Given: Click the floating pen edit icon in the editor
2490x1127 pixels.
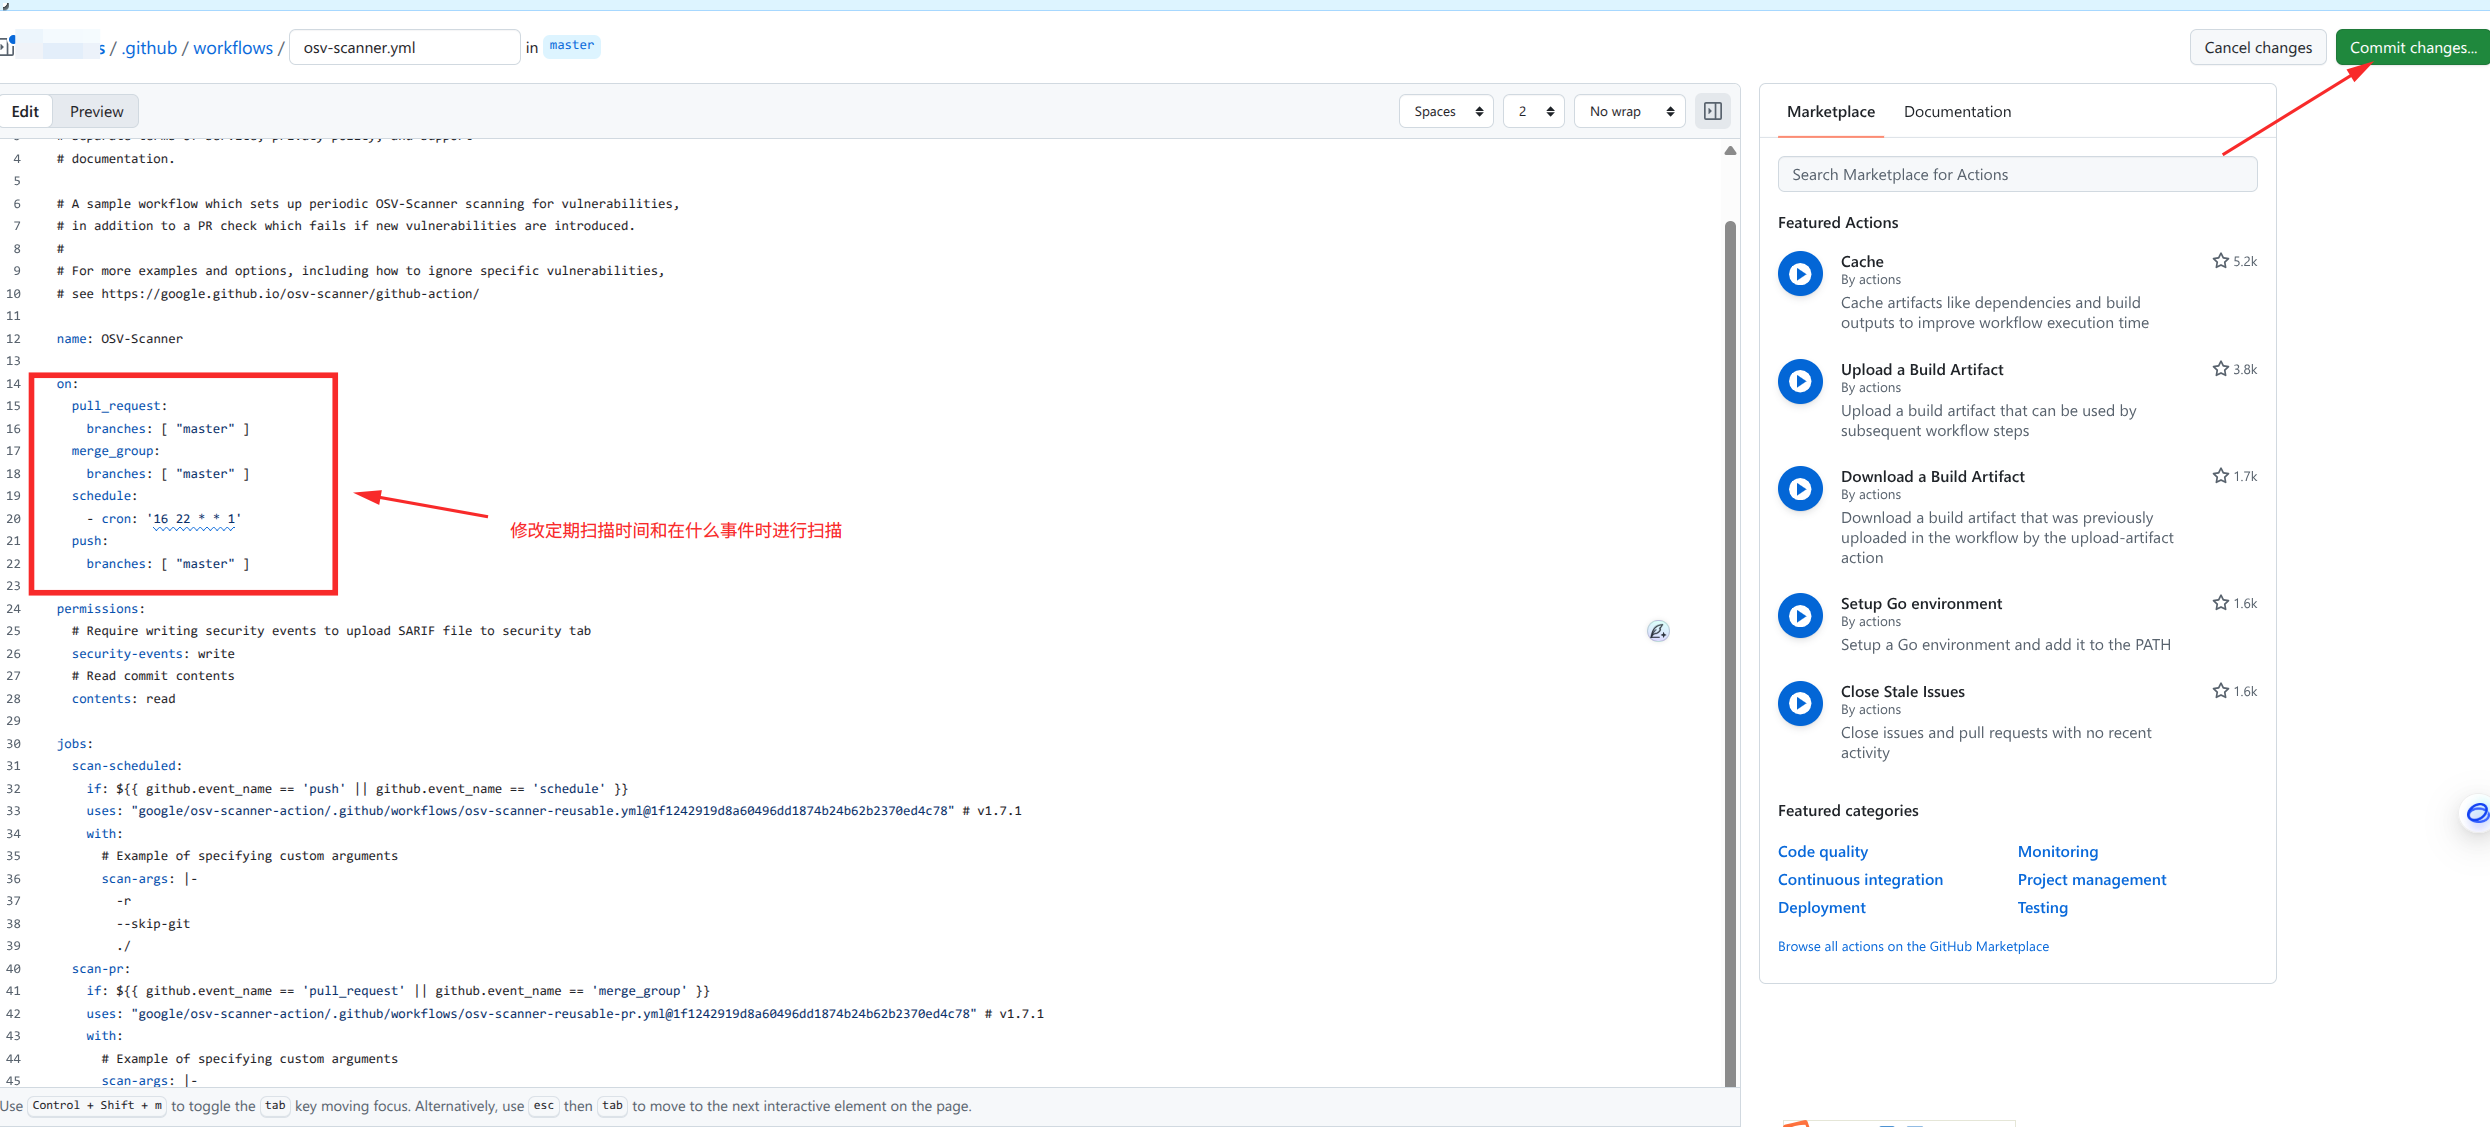Looking at the screenshot, I should [1657, 631].
